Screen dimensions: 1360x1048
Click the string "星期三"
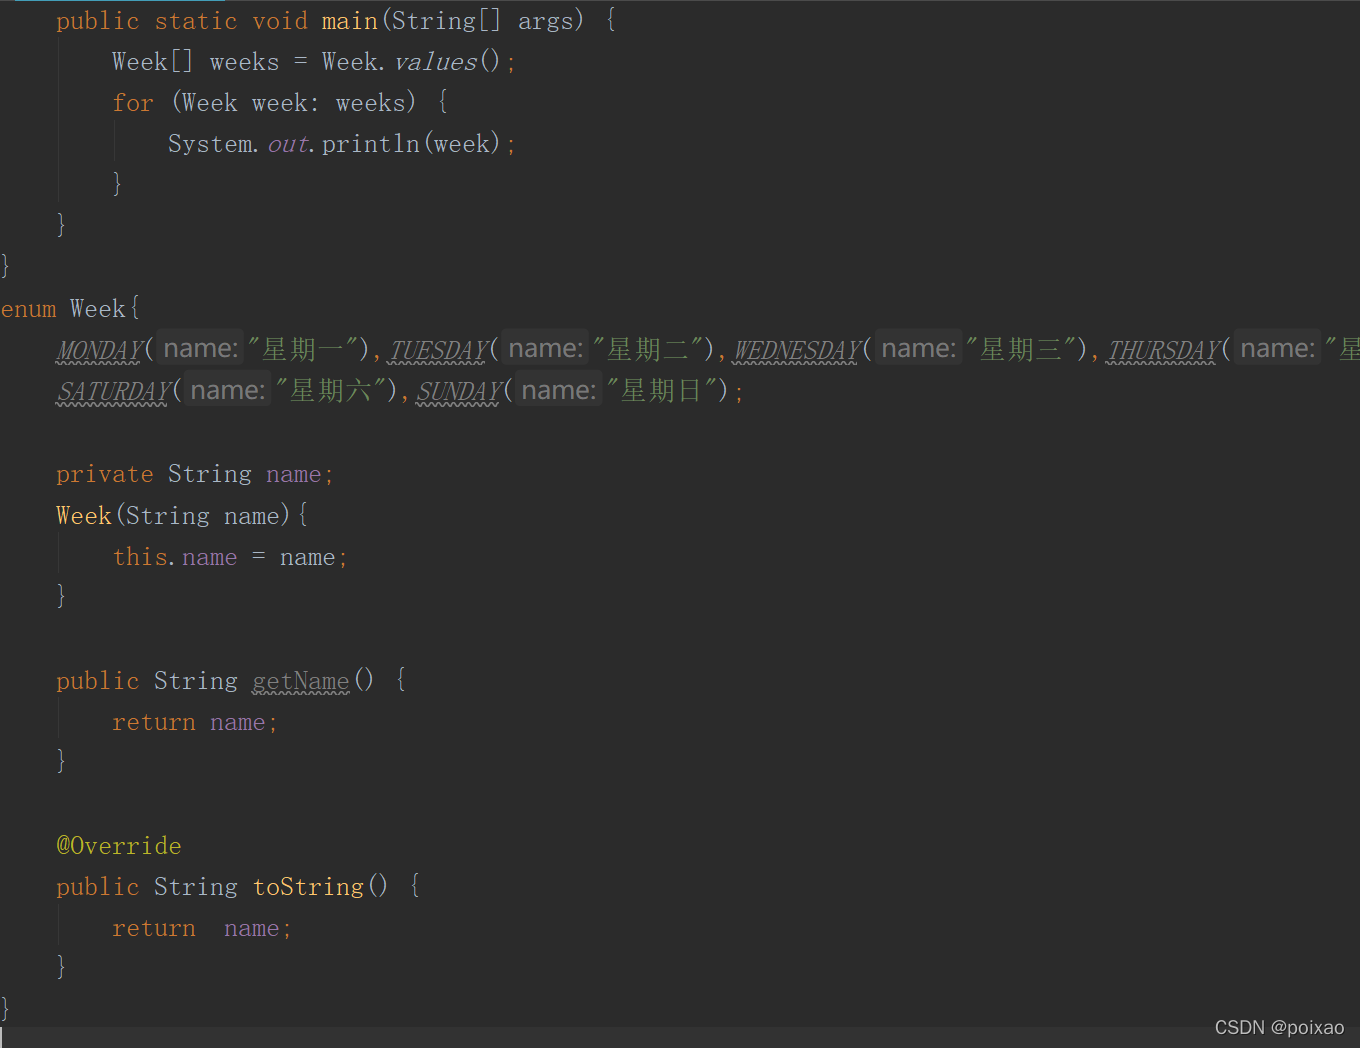click(x=1021, y=350)
